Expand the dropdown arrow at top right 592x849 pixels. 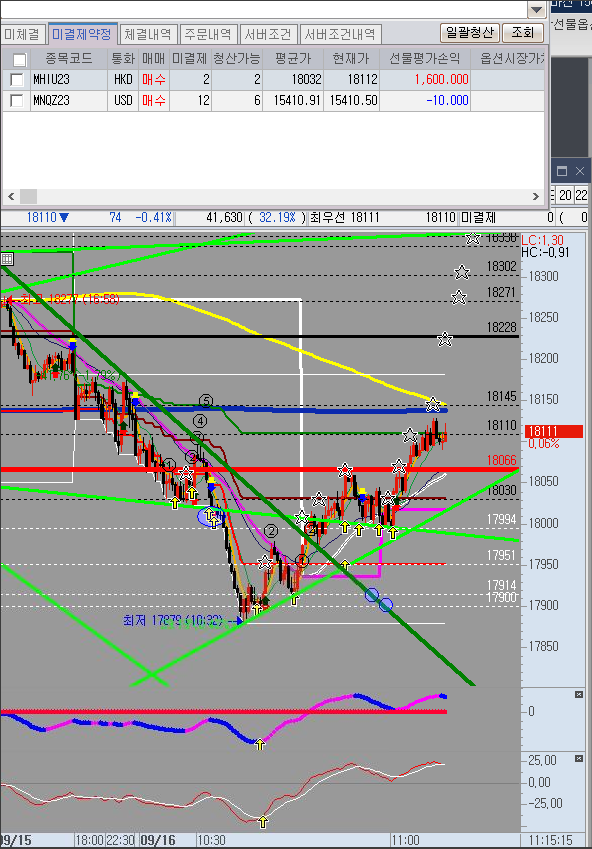[536, 10]
